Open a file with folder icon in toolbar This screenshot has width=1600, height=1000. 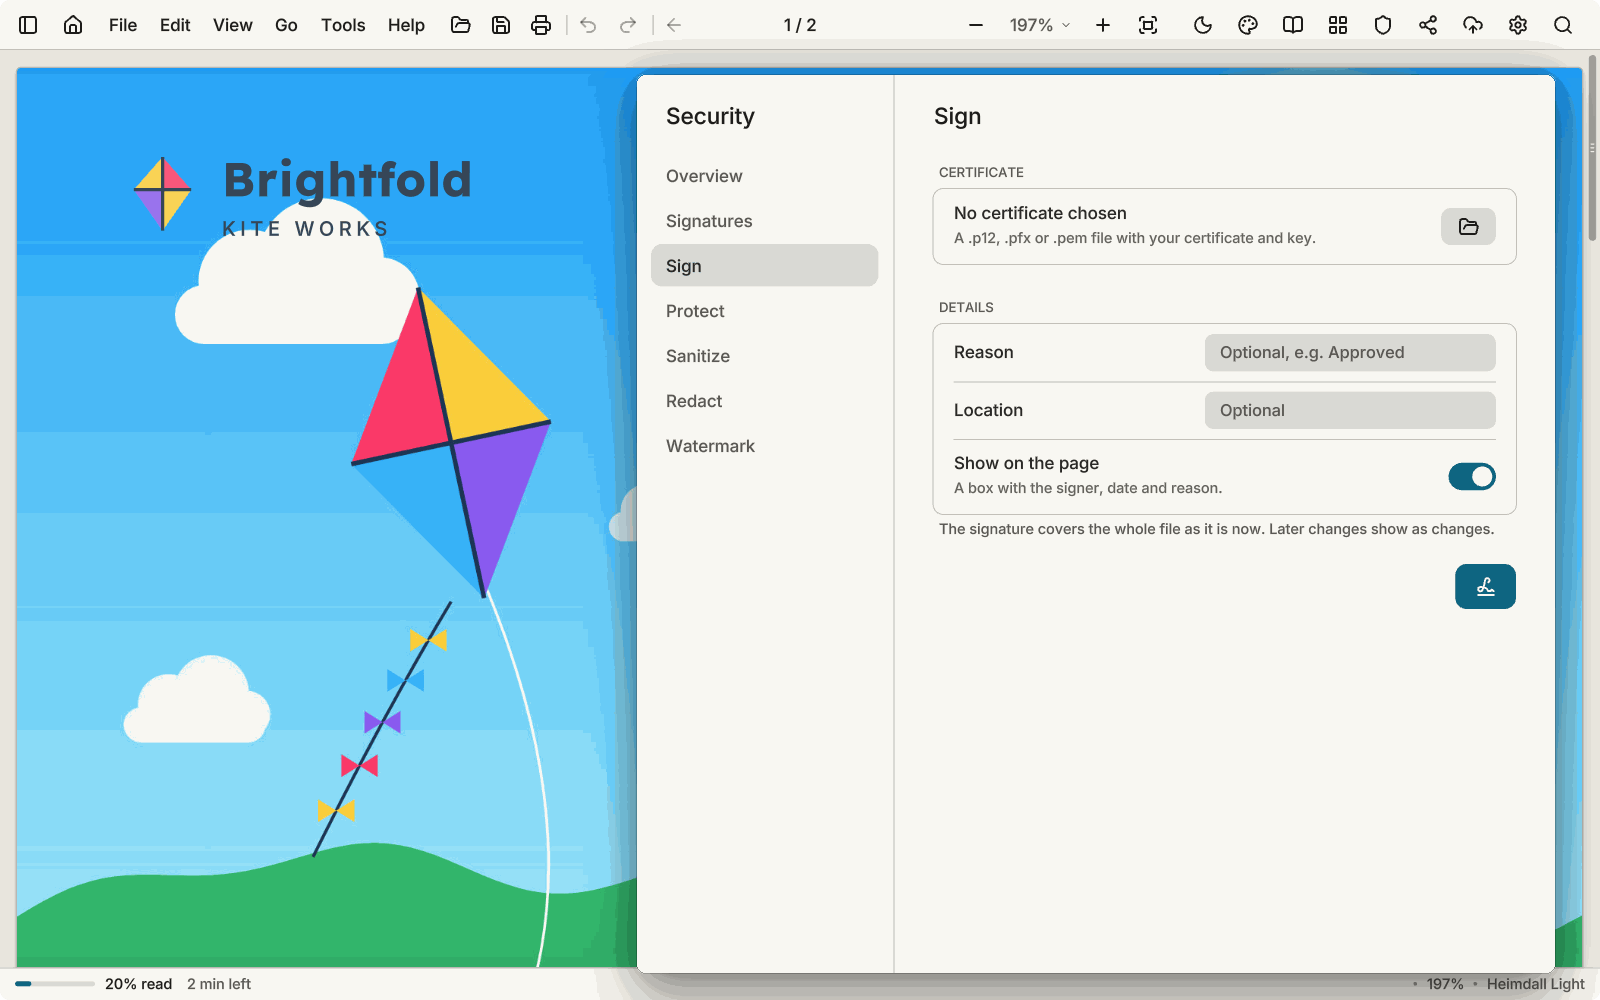461,25
